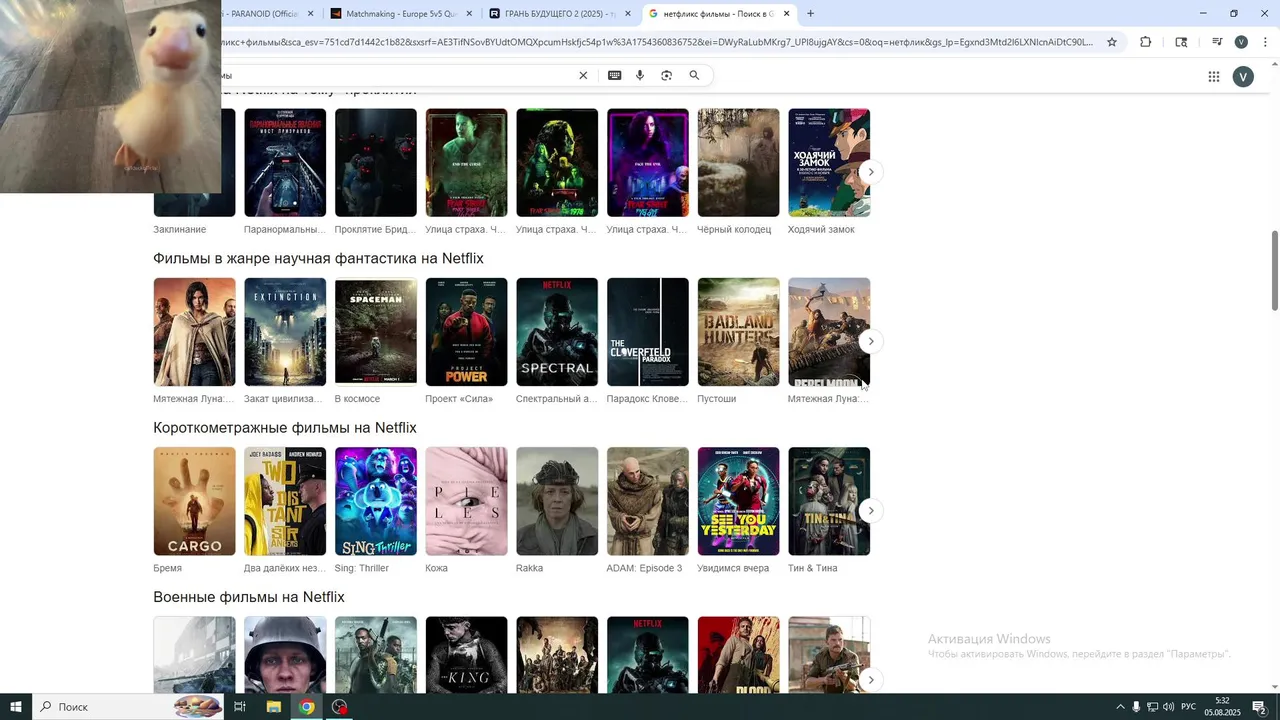Open the Кожа (Pieles) poster

[466, 501]
